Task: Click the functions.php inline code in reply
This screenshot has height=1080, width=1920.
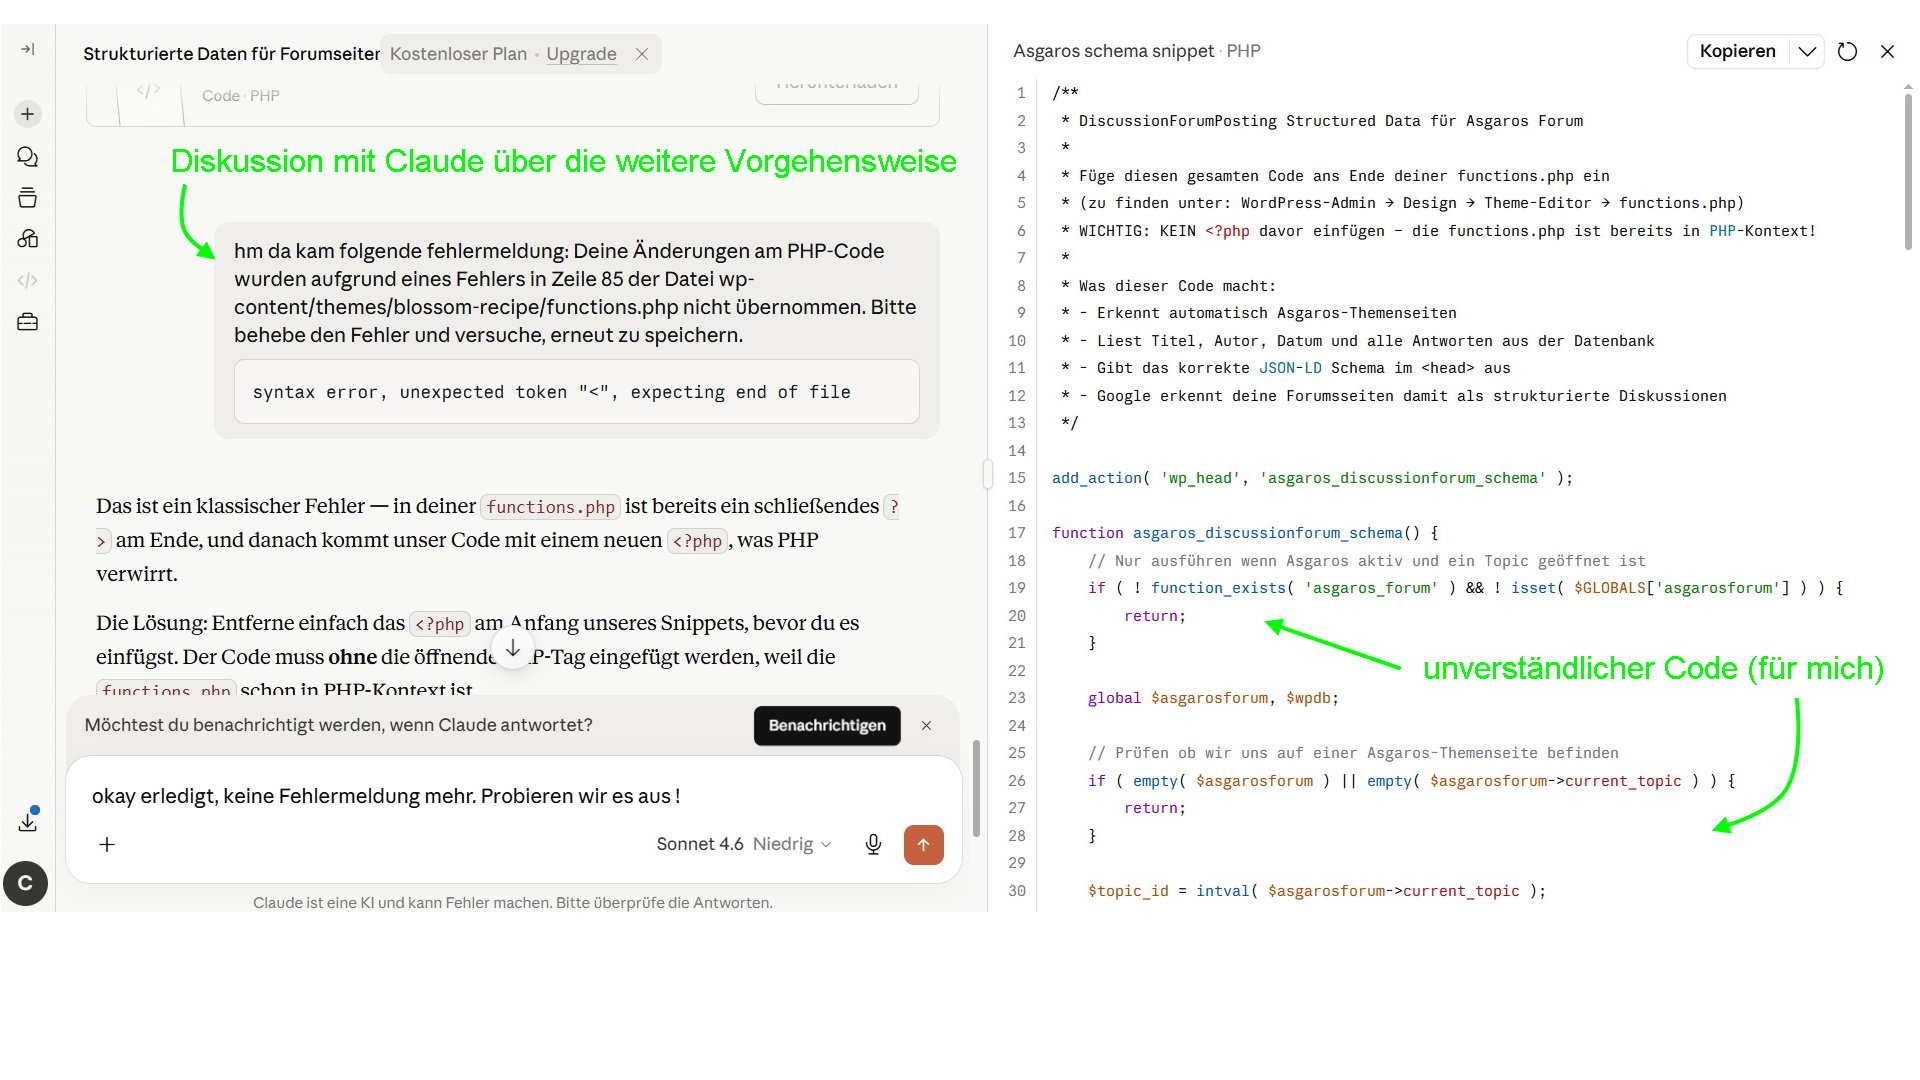Action: coord(550,507)
